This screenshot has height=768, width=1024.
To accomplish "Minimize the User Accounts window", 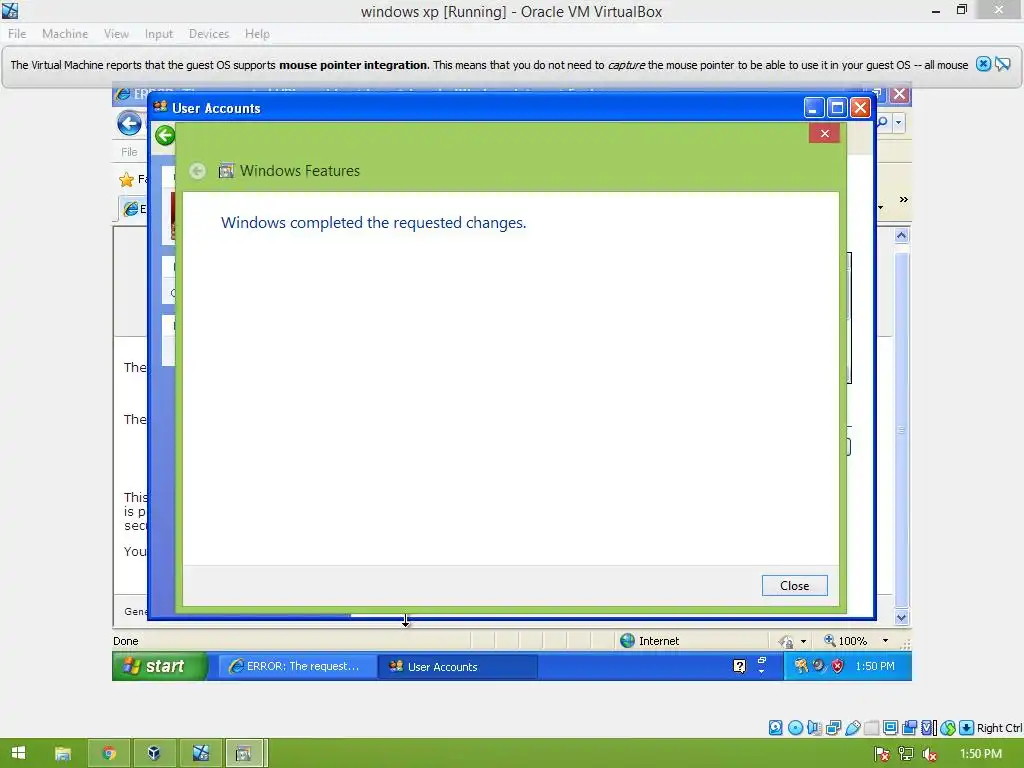I will [x=814, y=108].
